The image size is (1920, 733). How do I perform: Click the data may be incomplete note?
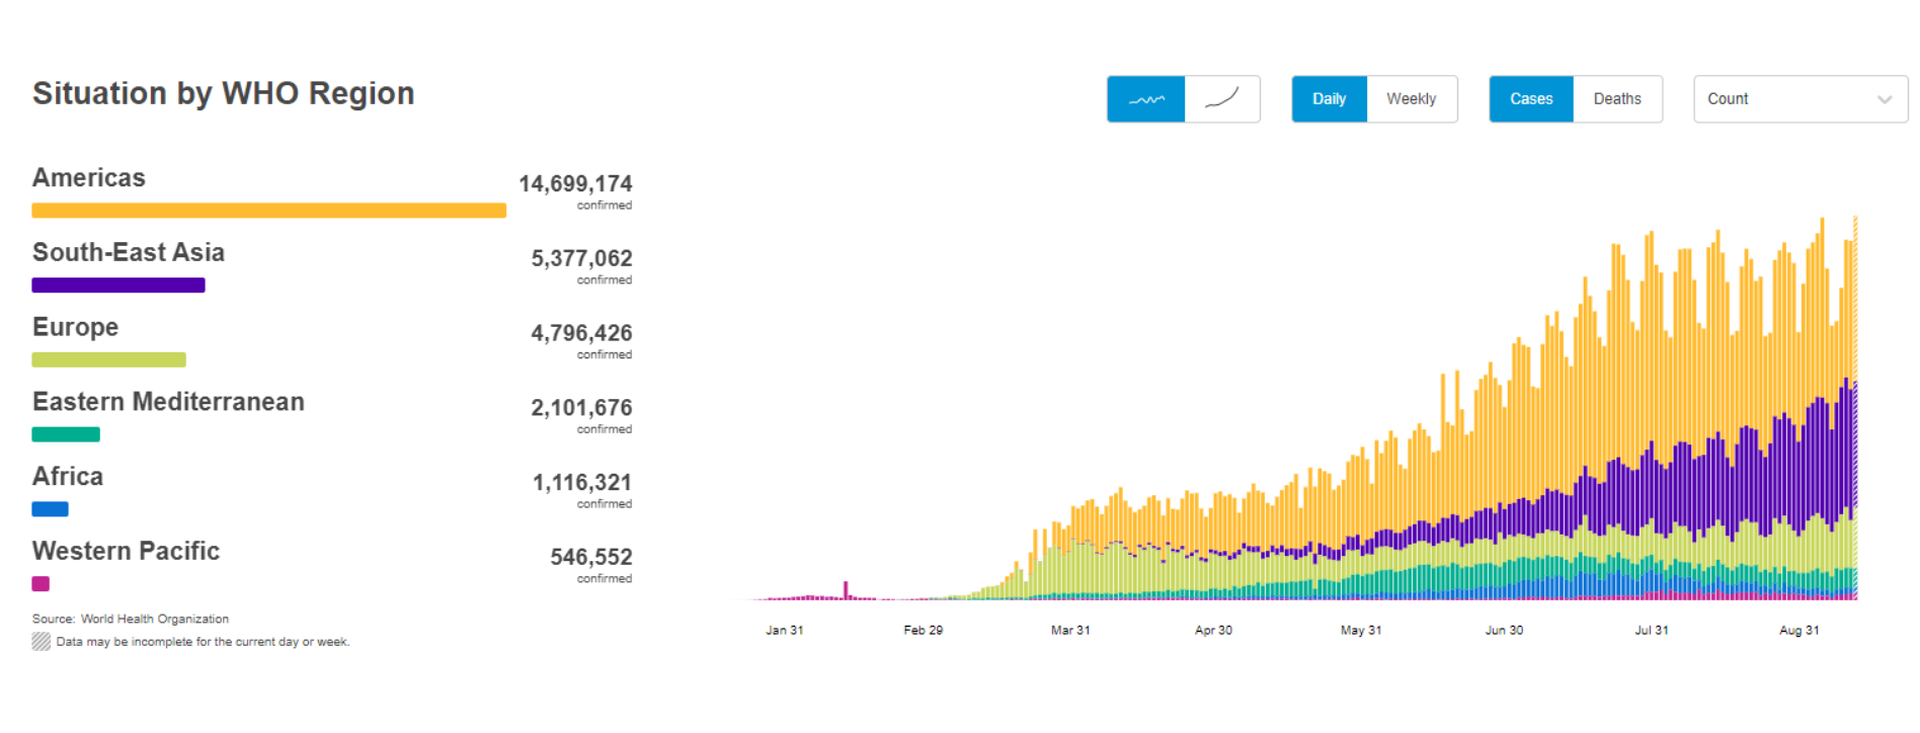[203, 642]
